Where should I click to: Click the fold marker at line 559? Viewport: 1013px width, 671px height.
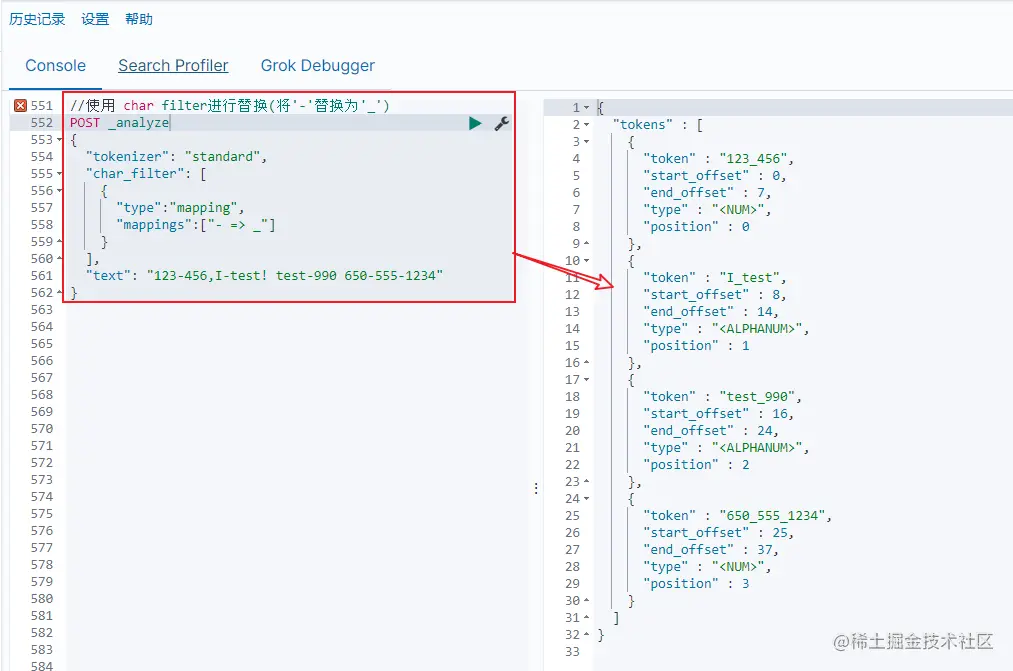(x=59, y=242)
